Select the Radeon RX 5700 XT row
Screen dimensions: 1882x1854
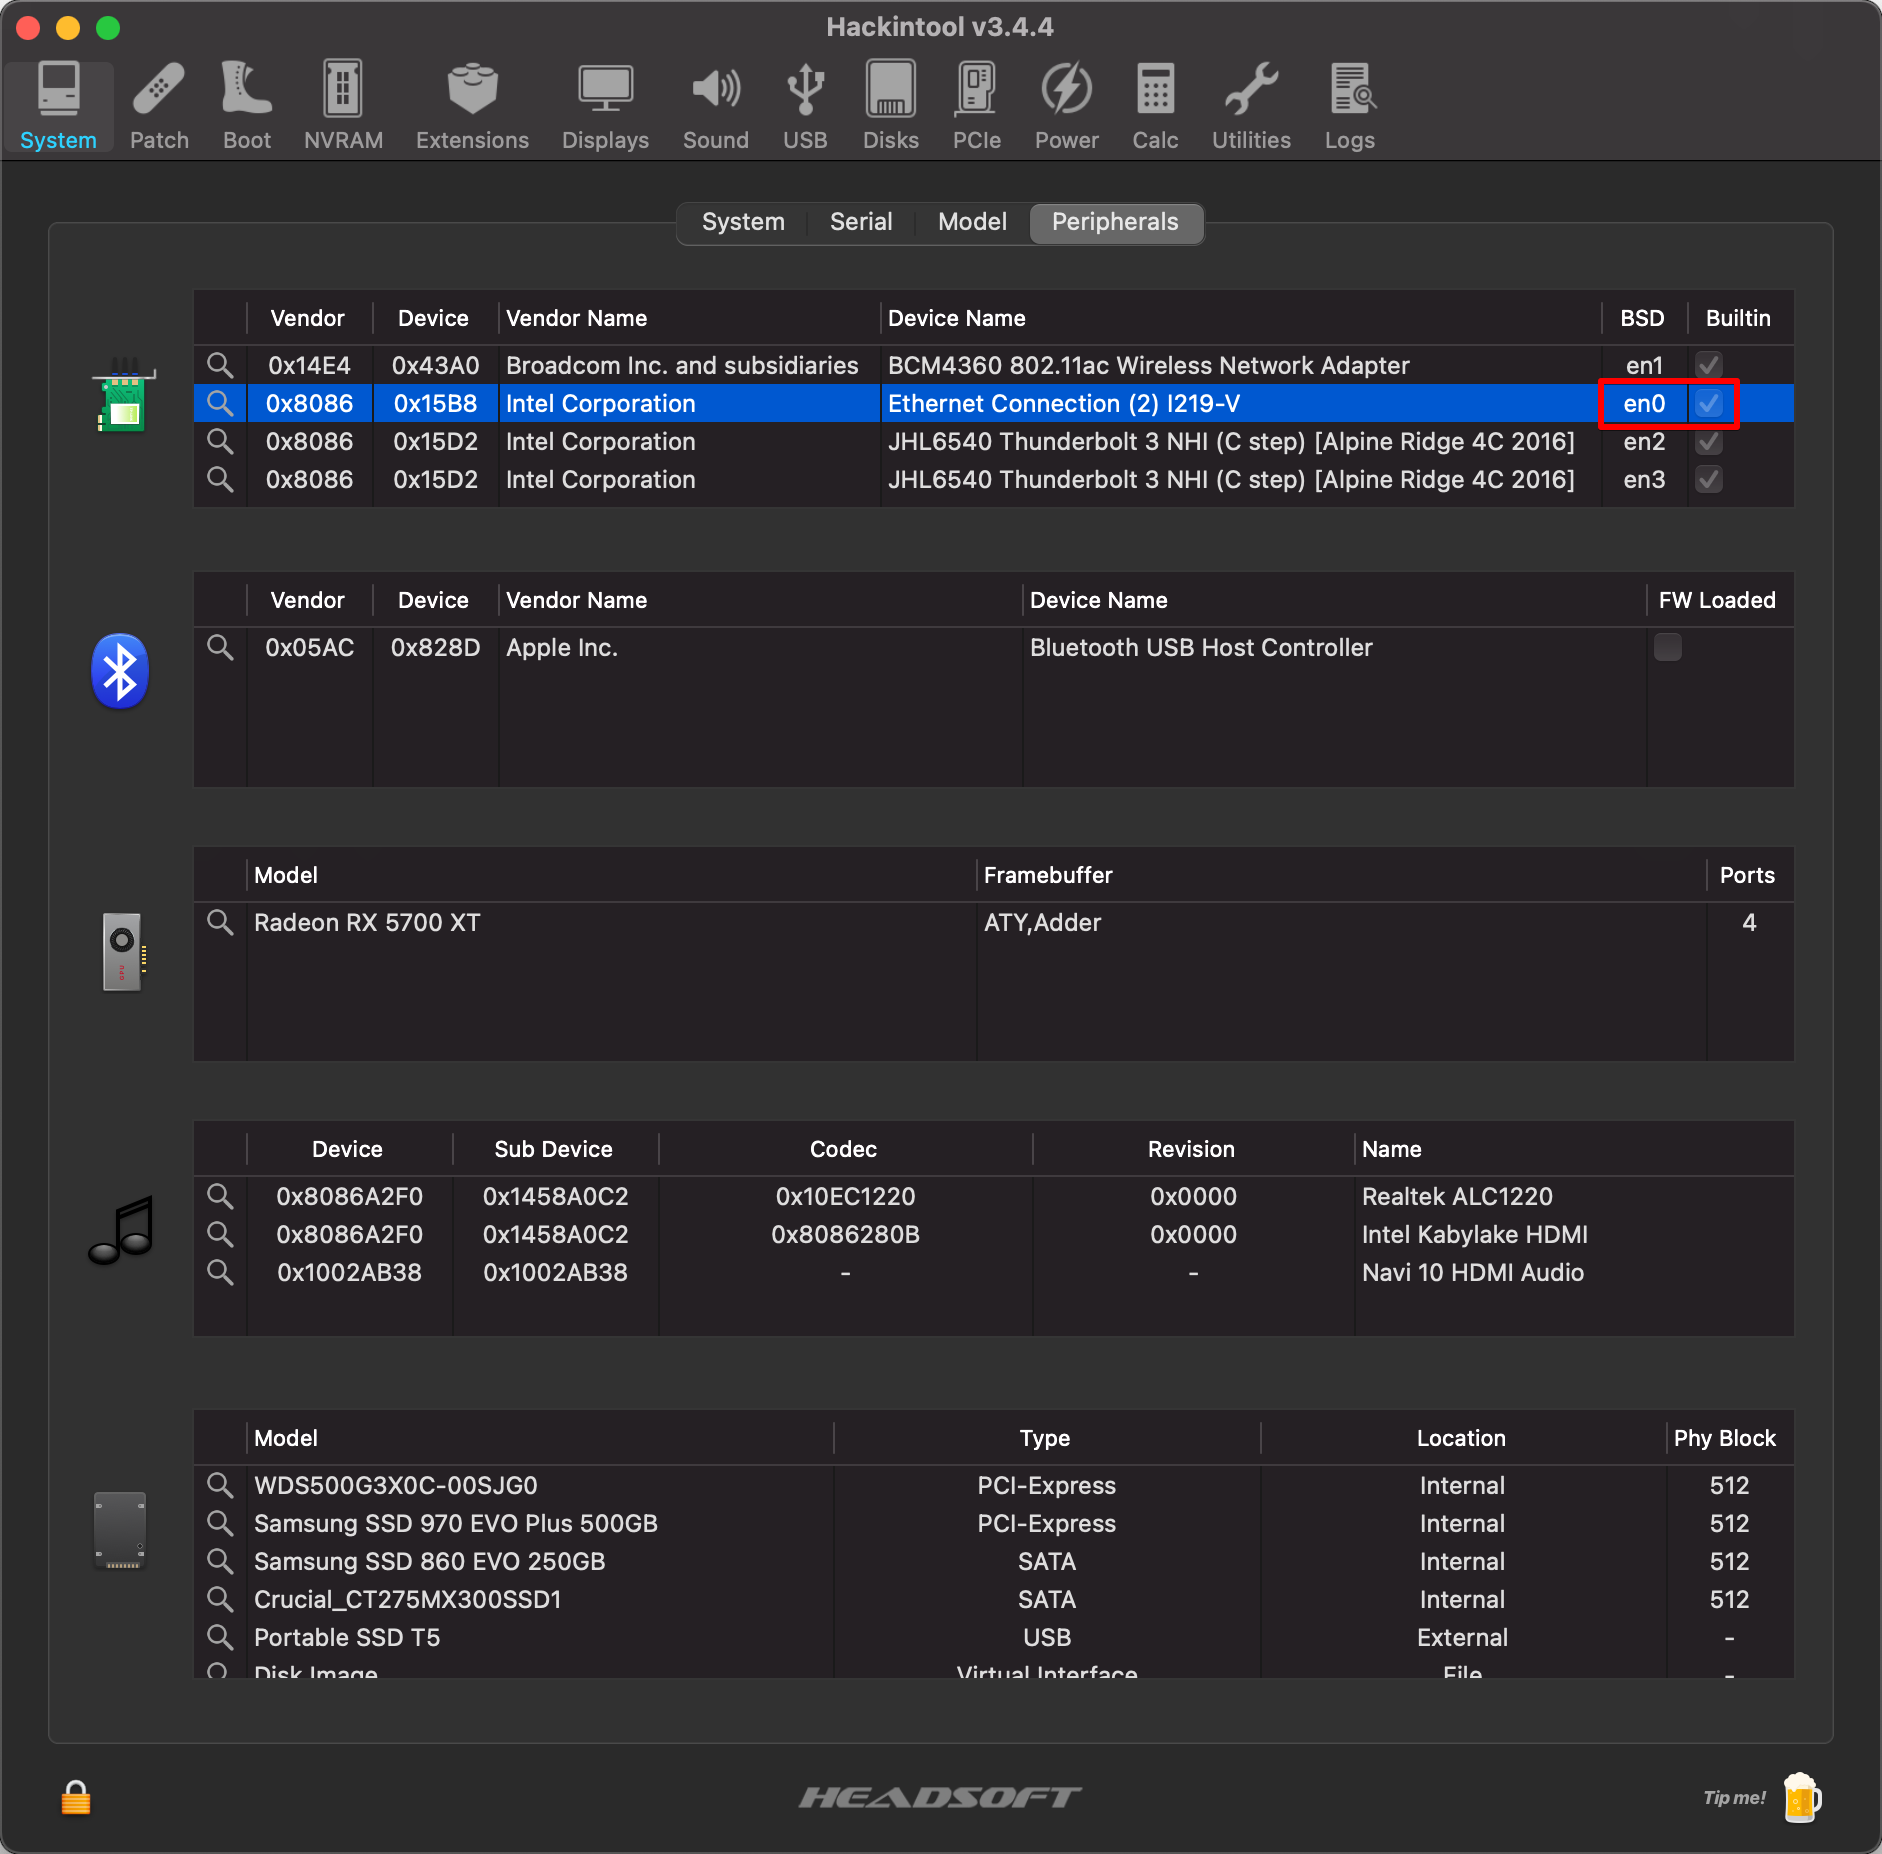pos(993,922)
